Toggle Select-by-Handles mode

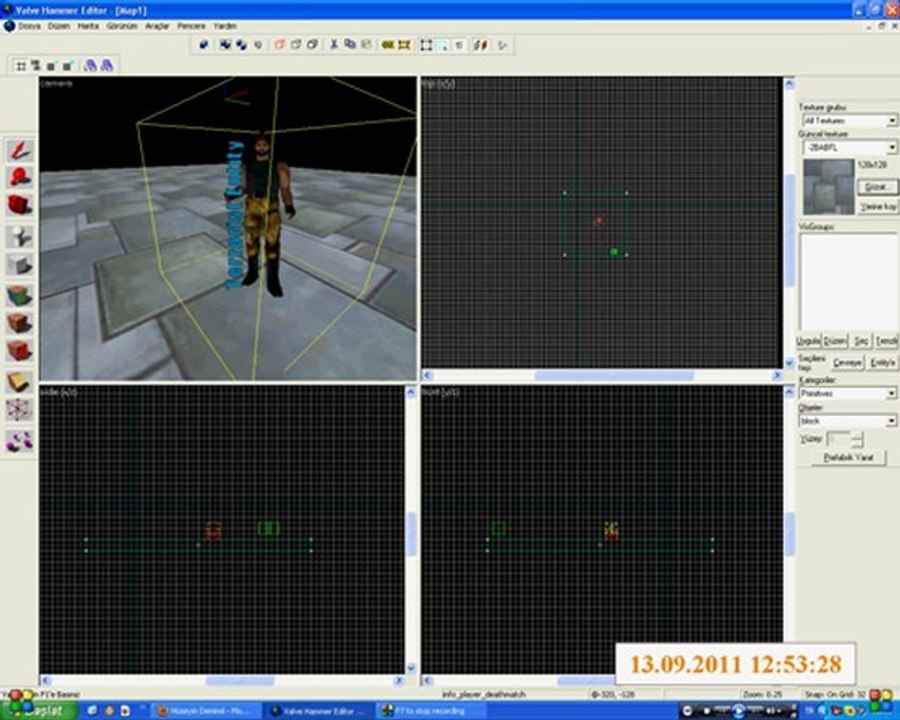426,45
